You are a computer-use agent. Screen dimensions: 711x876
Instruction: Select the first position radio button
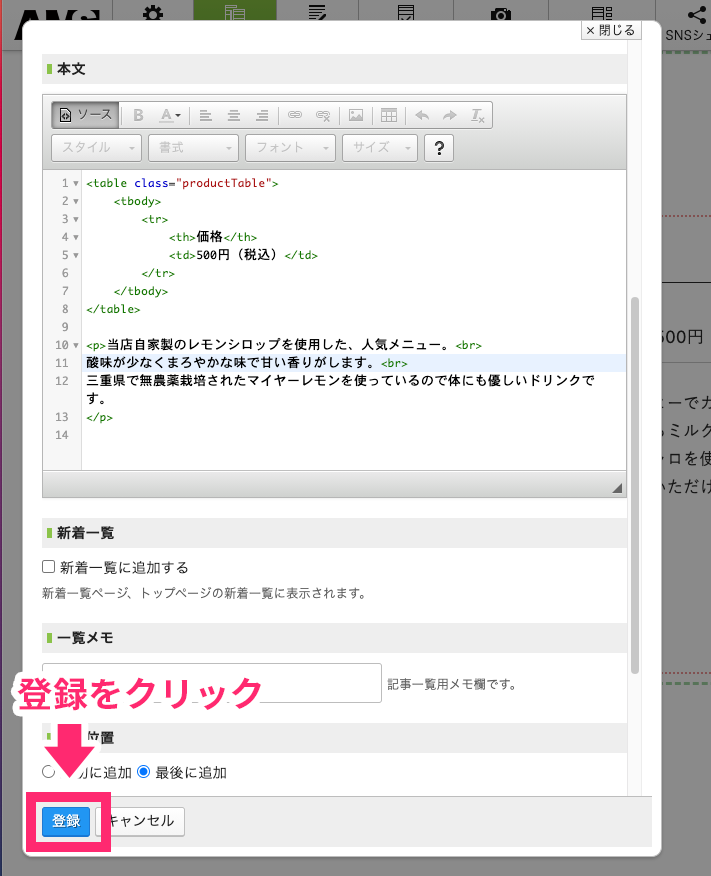click(x=49, y=772)
